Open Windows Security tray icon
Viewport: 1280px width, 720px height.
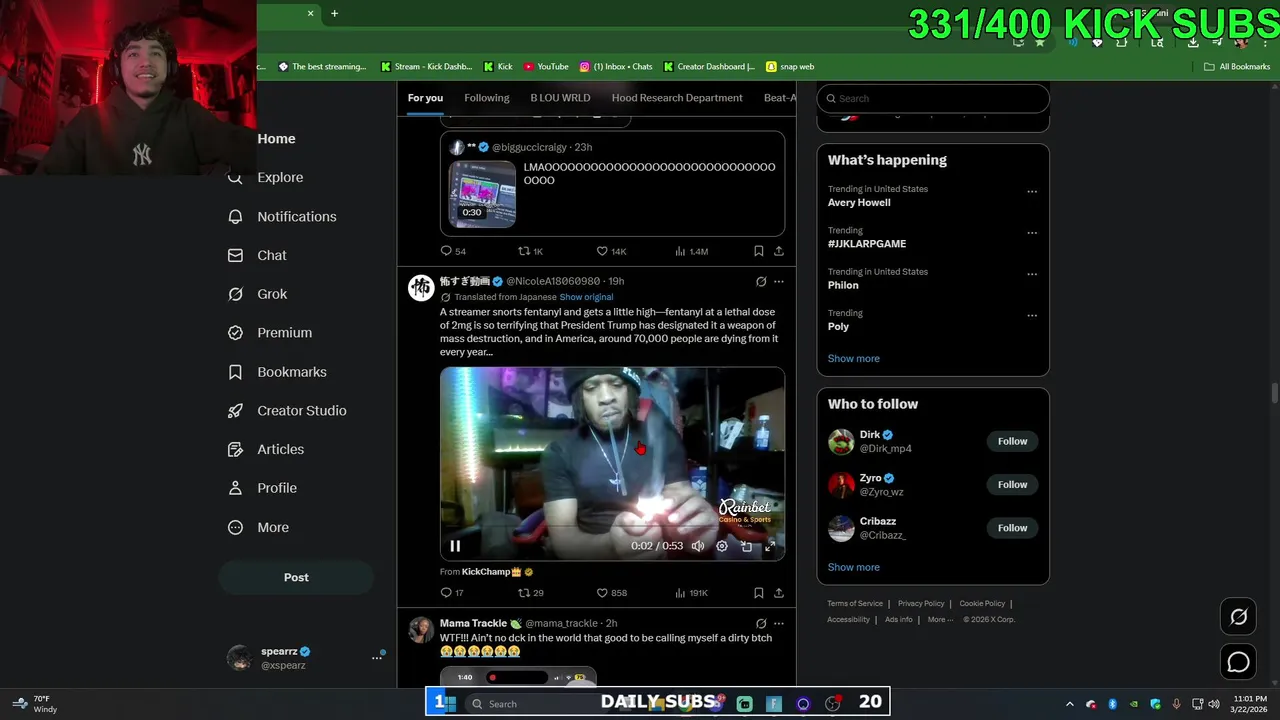click(1155, 704)
